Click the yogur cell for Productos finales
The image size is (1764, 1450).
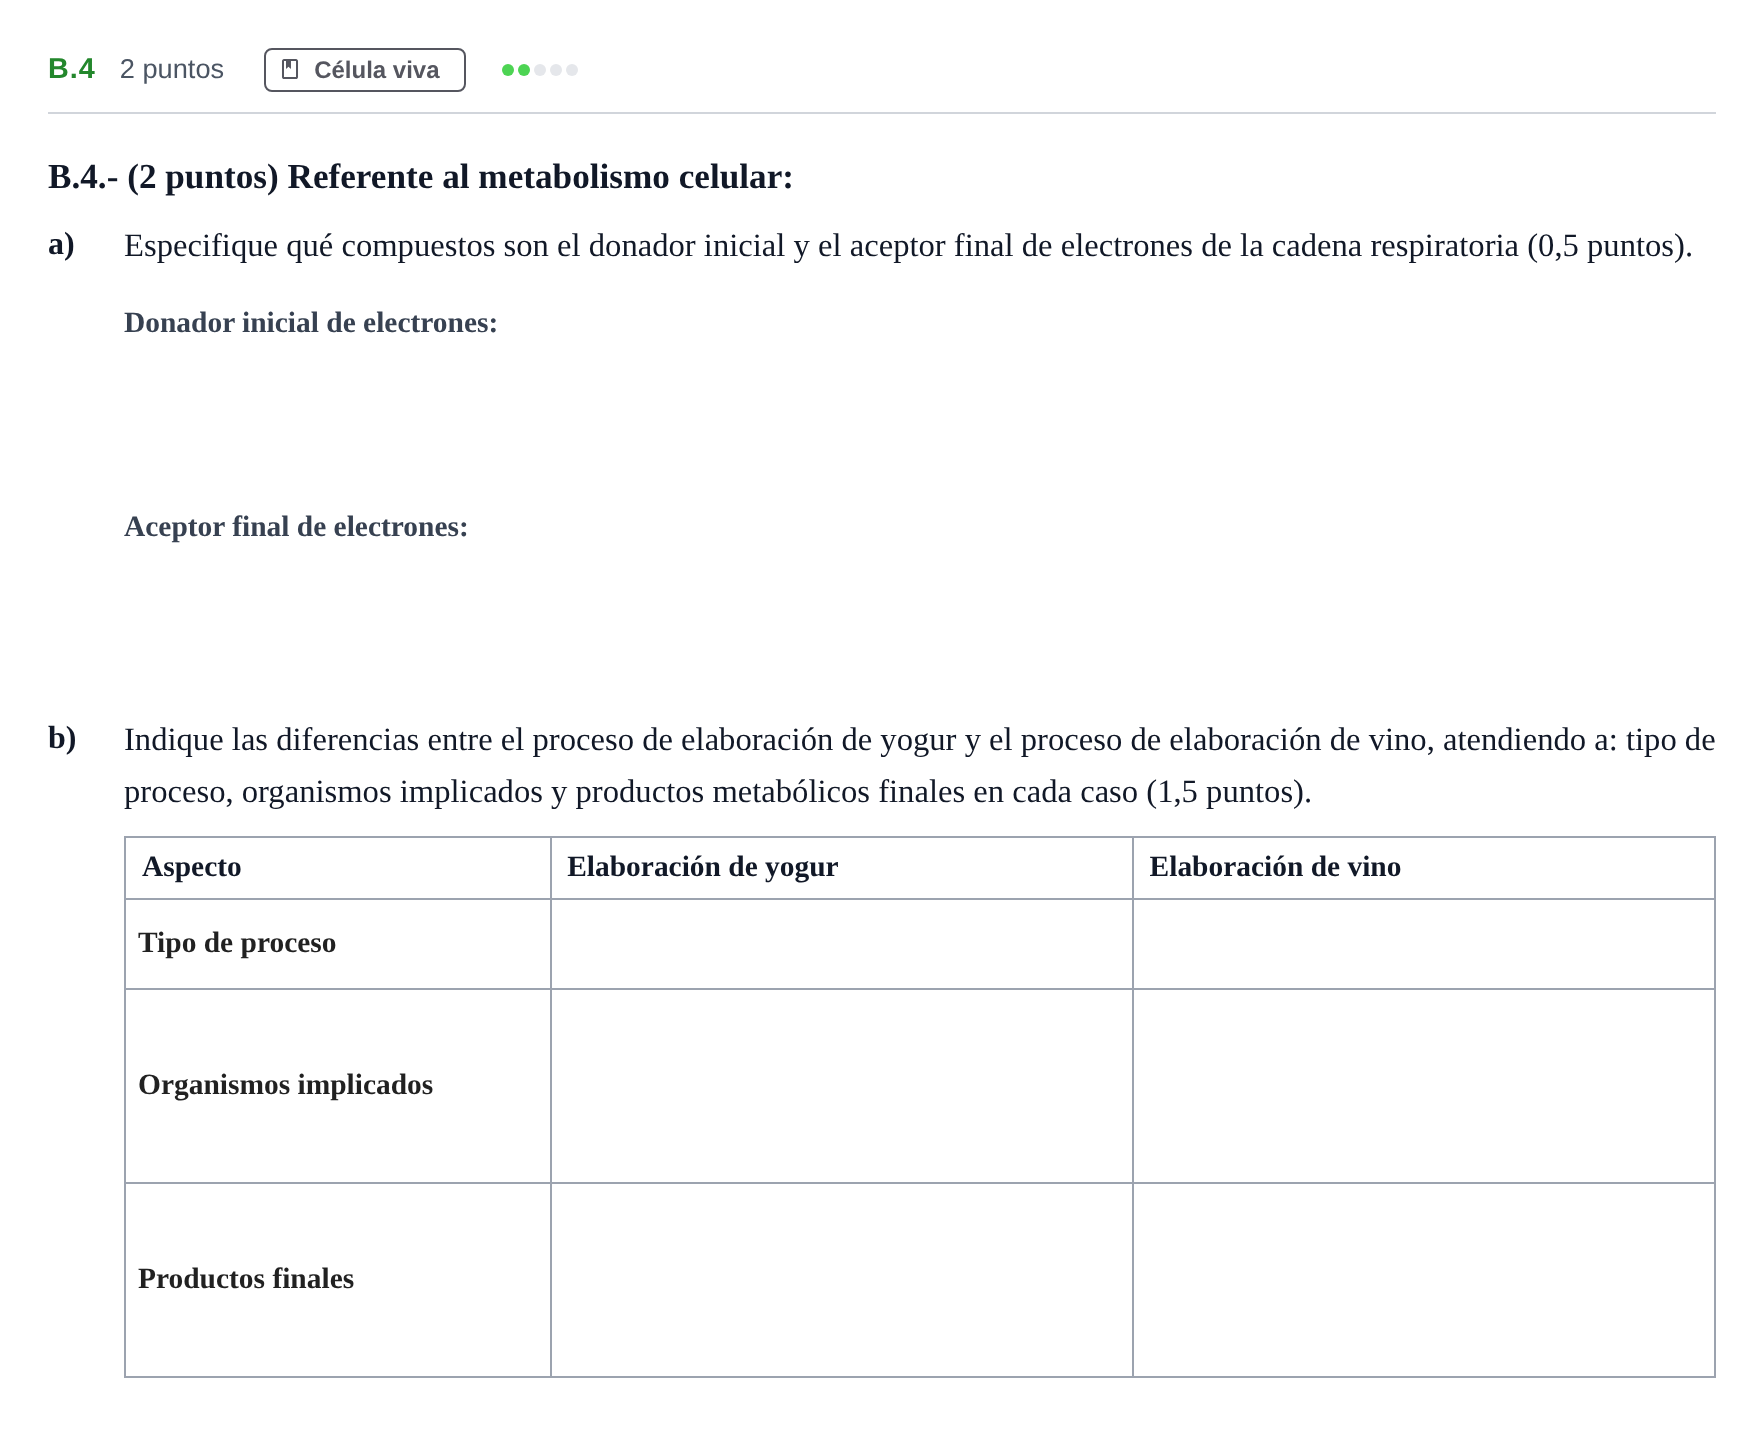pos(841,1280)
